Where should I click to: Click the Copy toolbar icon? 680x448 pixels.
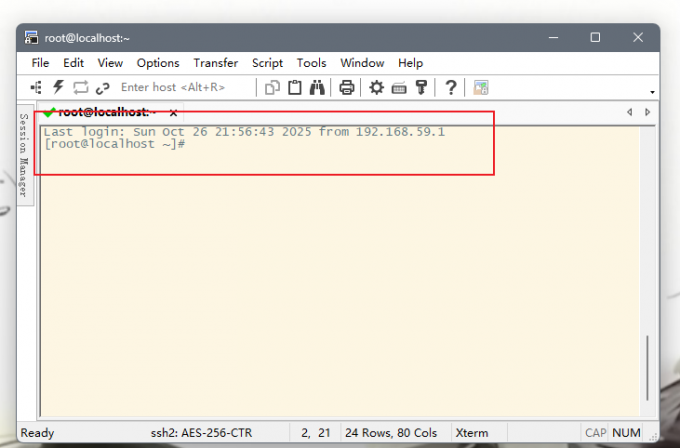pos(272,88)
